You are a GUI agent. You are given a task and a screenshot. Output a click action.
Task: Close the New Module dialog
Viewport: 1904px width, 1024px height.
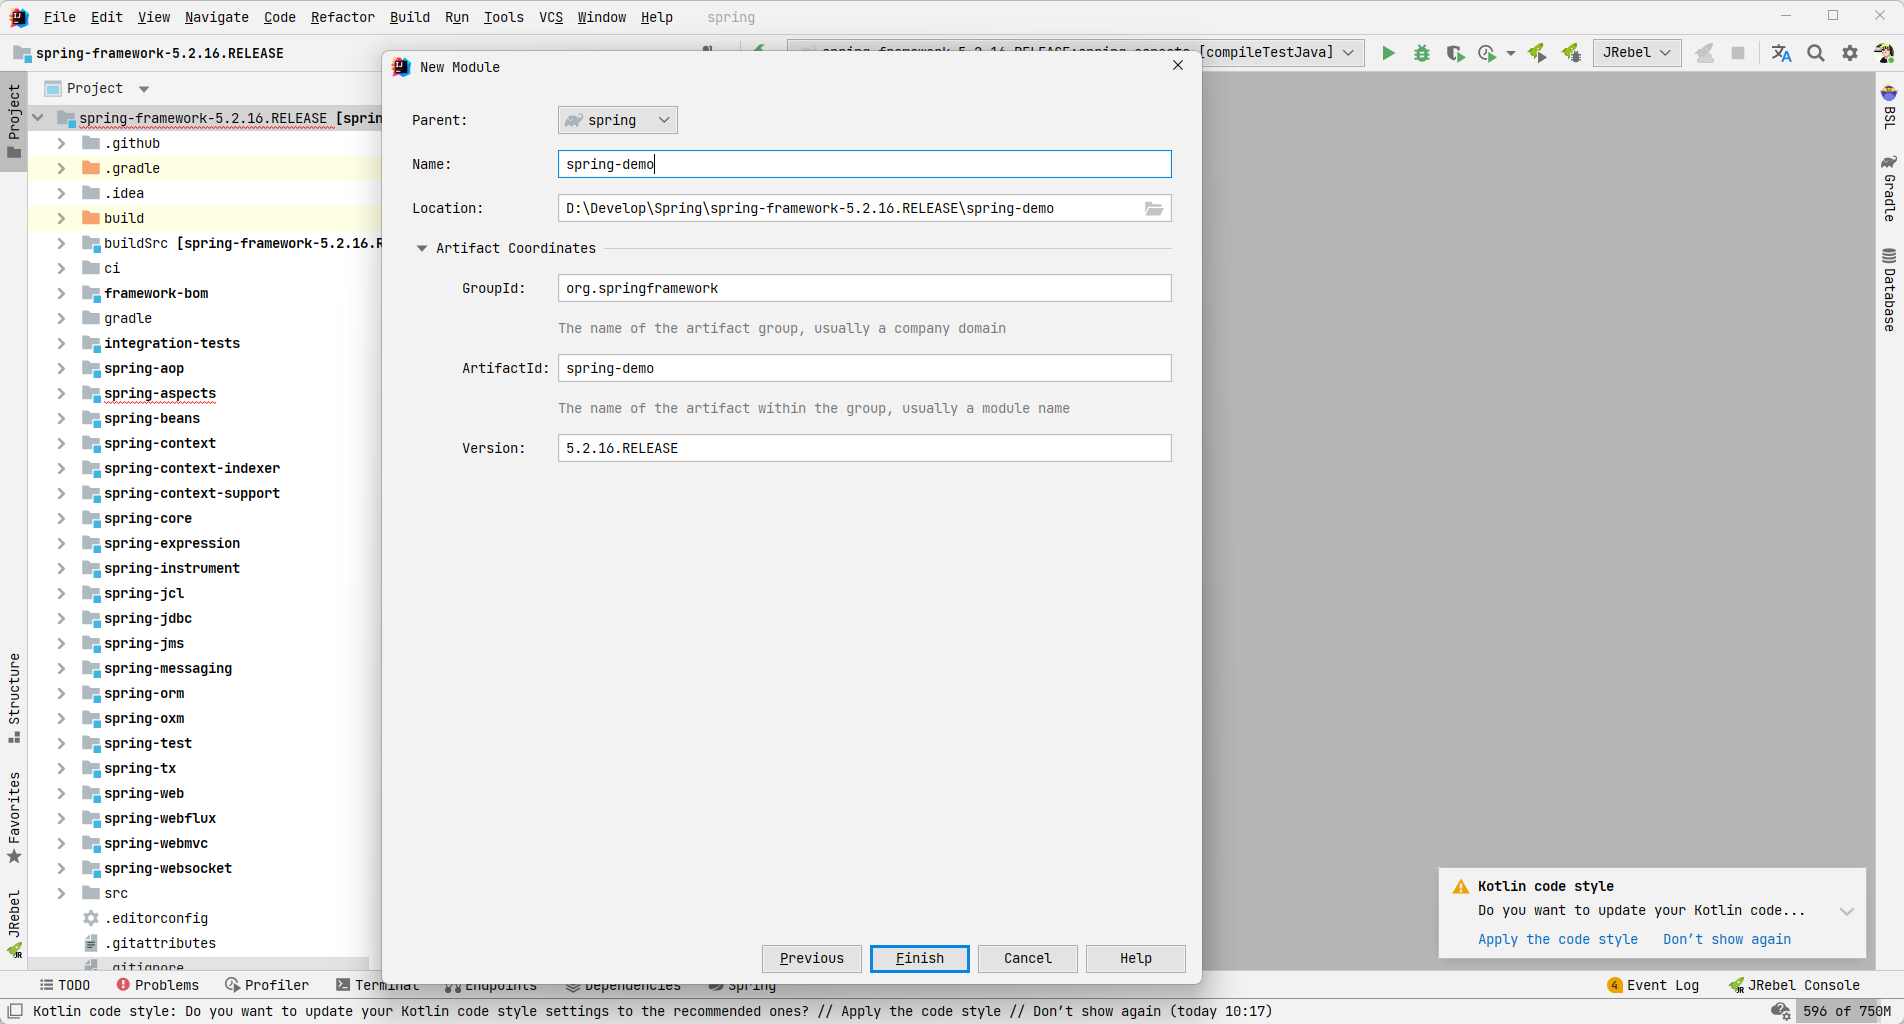[x=1178, y=66]
